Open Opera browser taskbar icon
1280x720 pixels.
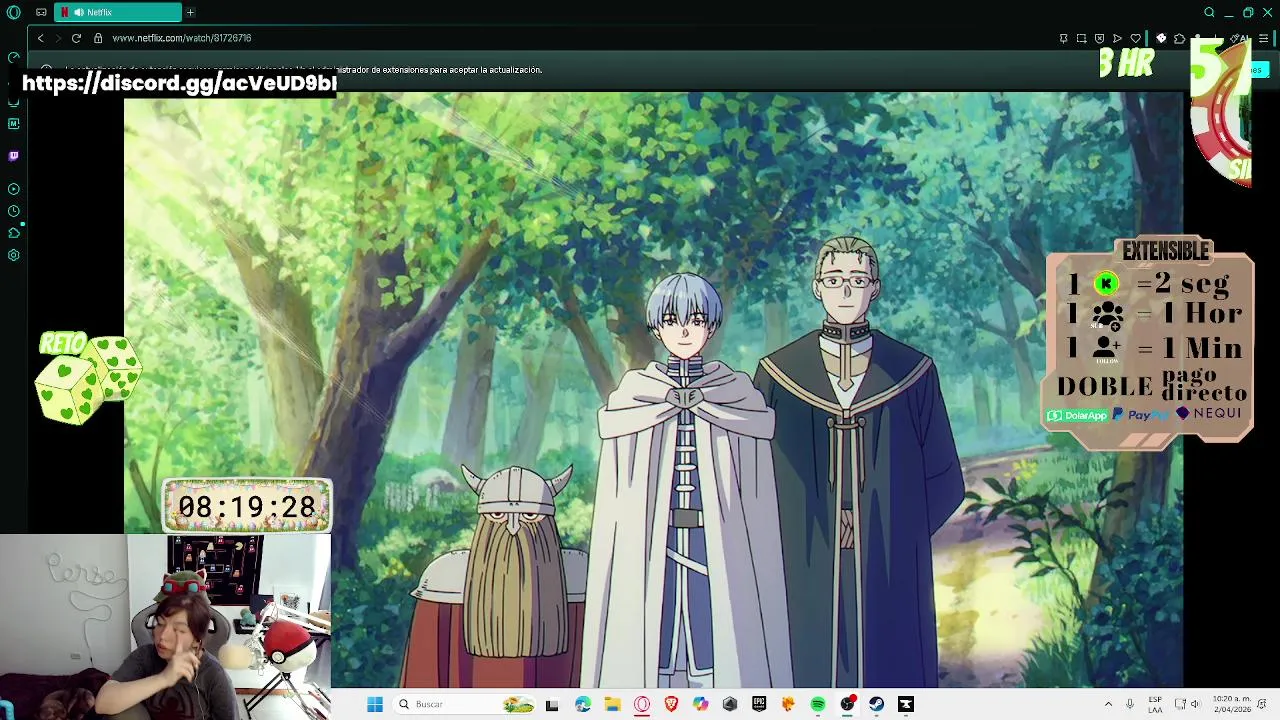642,704
